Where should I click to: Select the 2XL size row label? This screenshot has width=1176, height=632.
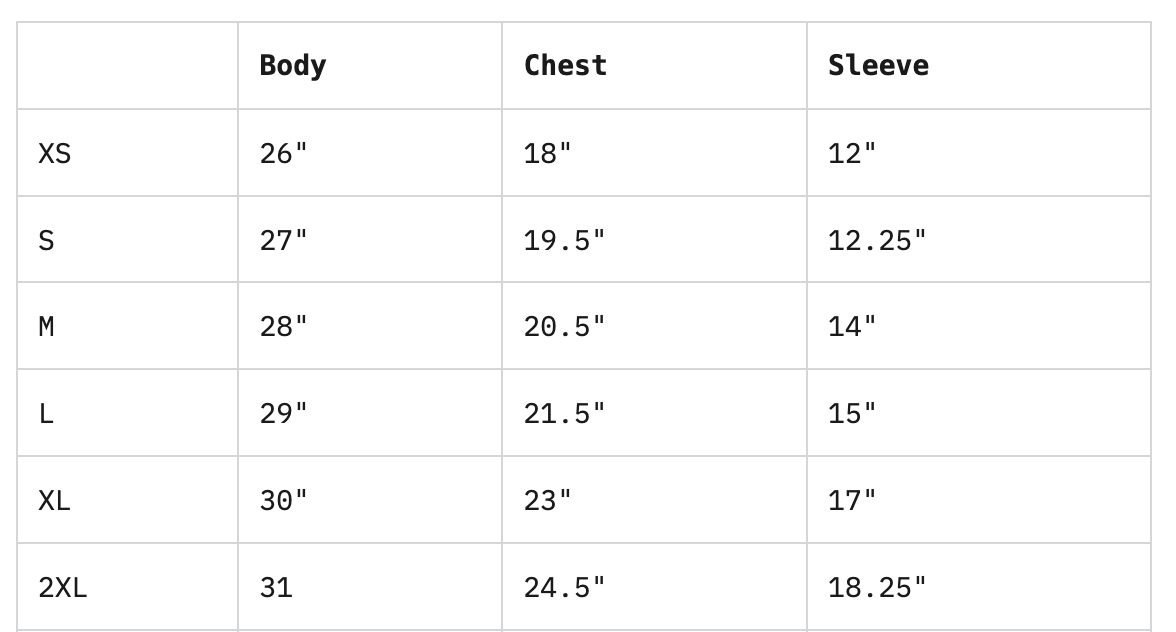click(x=63, y=588)
